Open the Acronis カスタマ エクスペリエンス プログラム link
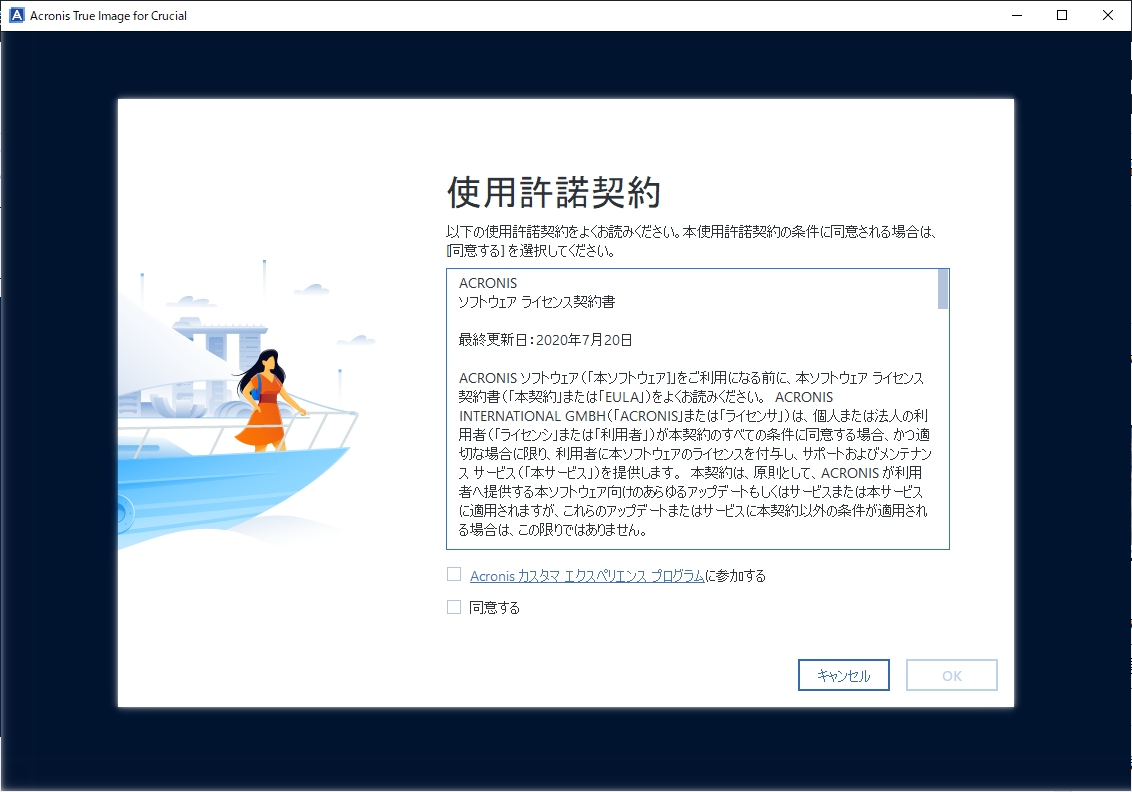Image resolution: width=1132 pixels, height=792 pixels. coord(587,576)
